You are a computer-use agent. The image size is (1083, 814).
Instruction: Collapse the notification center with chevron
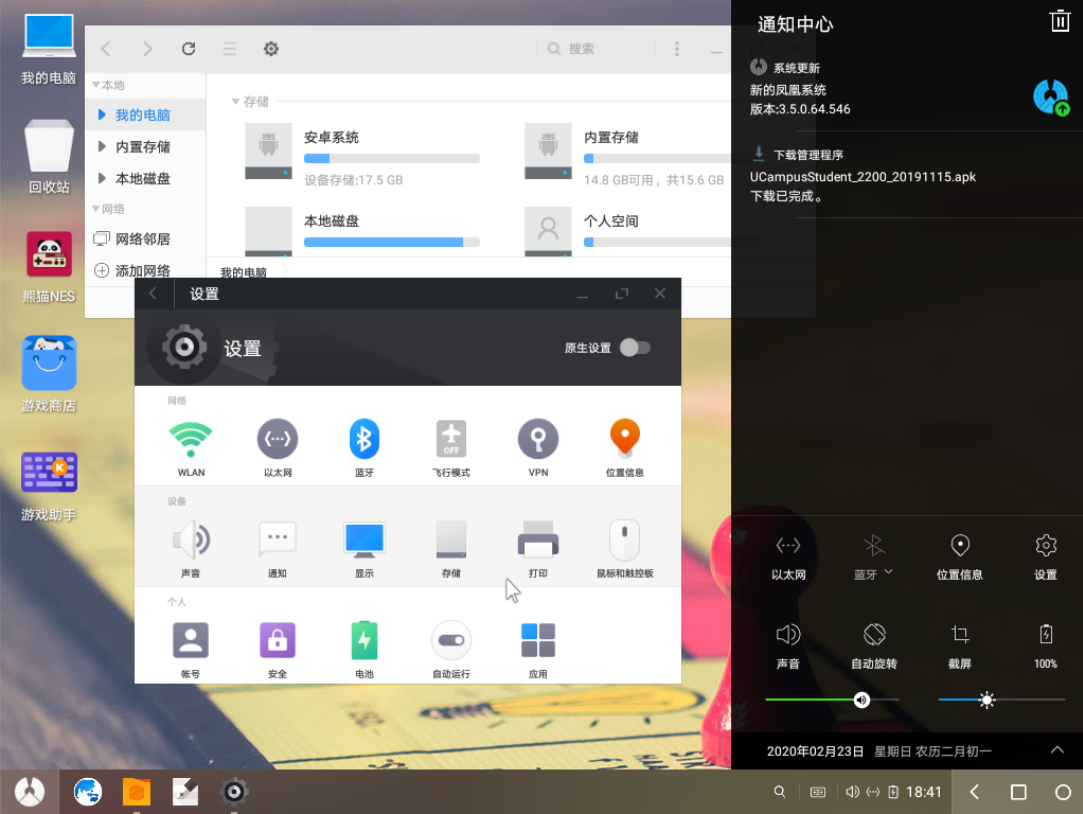[1057, 750]
